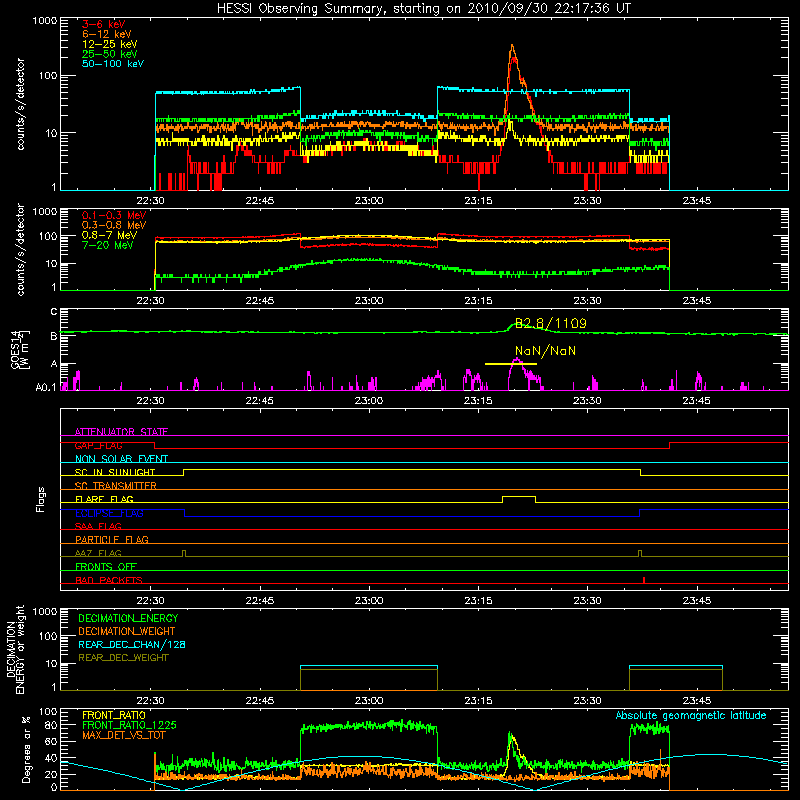800x800 pixels.
Task: Click the 22:30 tick label under flags panel
Action: (x=151, y=601)
